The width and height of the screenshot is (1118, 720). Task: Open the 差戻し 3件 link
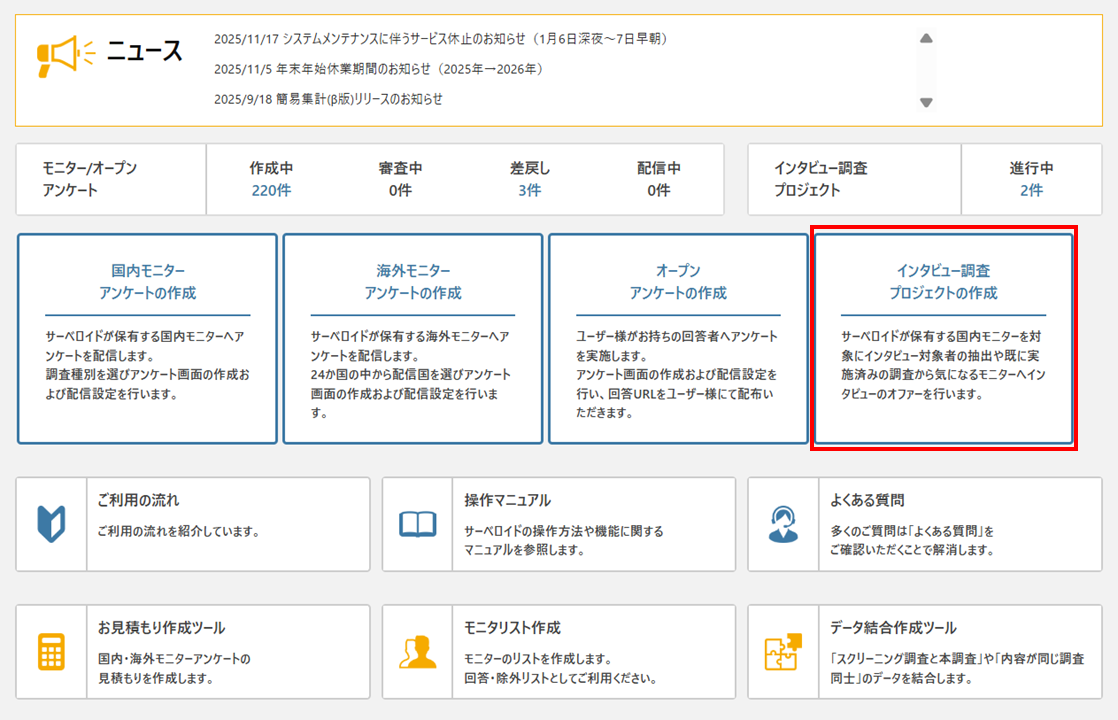tap(529, 190)
